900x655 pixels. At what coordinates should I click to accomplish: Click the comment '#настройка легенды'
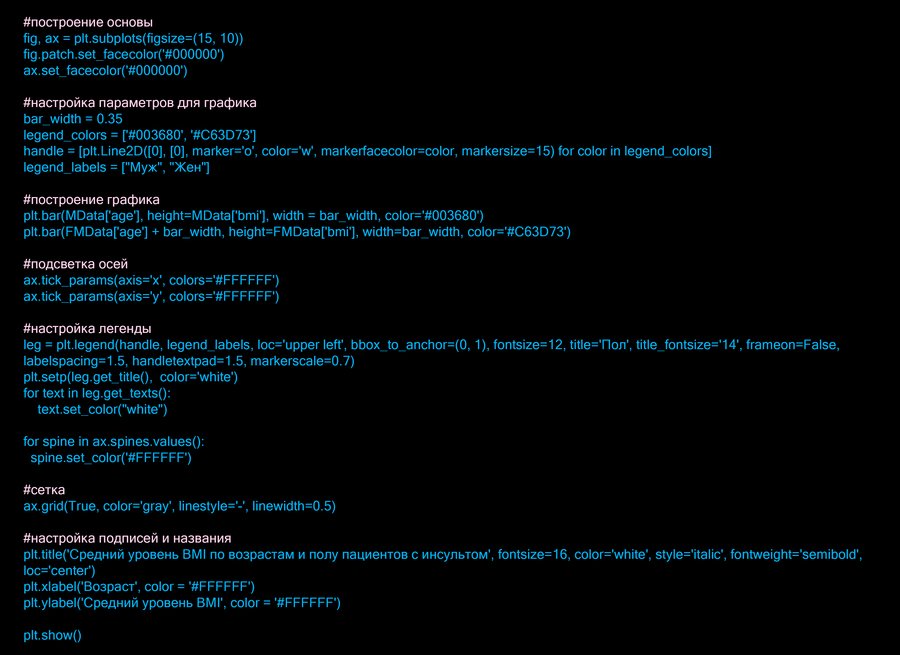tap(87, 329)
